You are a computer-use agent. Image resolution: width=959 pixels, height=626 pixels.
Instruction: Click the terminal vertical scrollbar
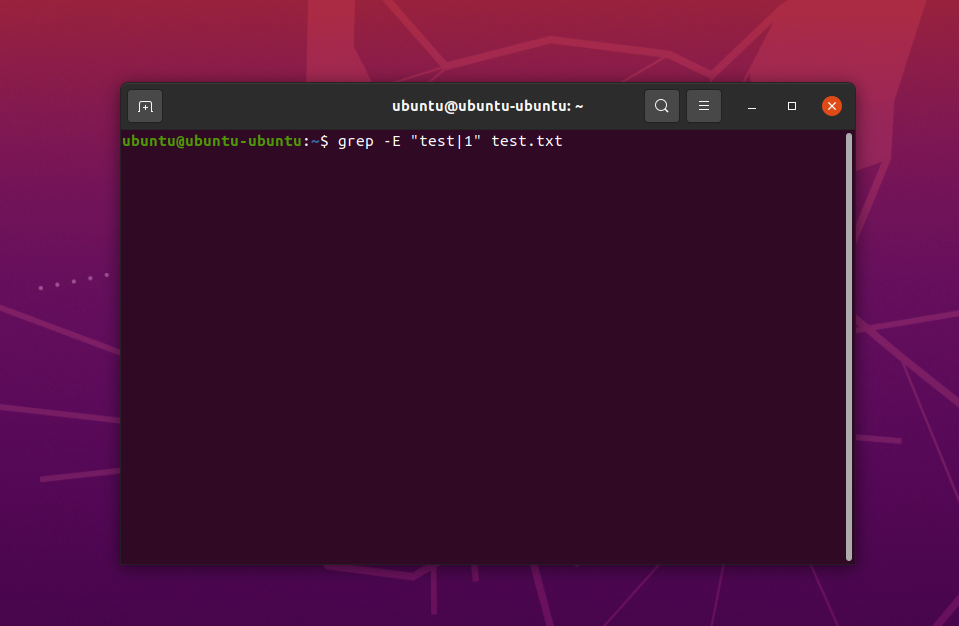[x=849, y=347]
